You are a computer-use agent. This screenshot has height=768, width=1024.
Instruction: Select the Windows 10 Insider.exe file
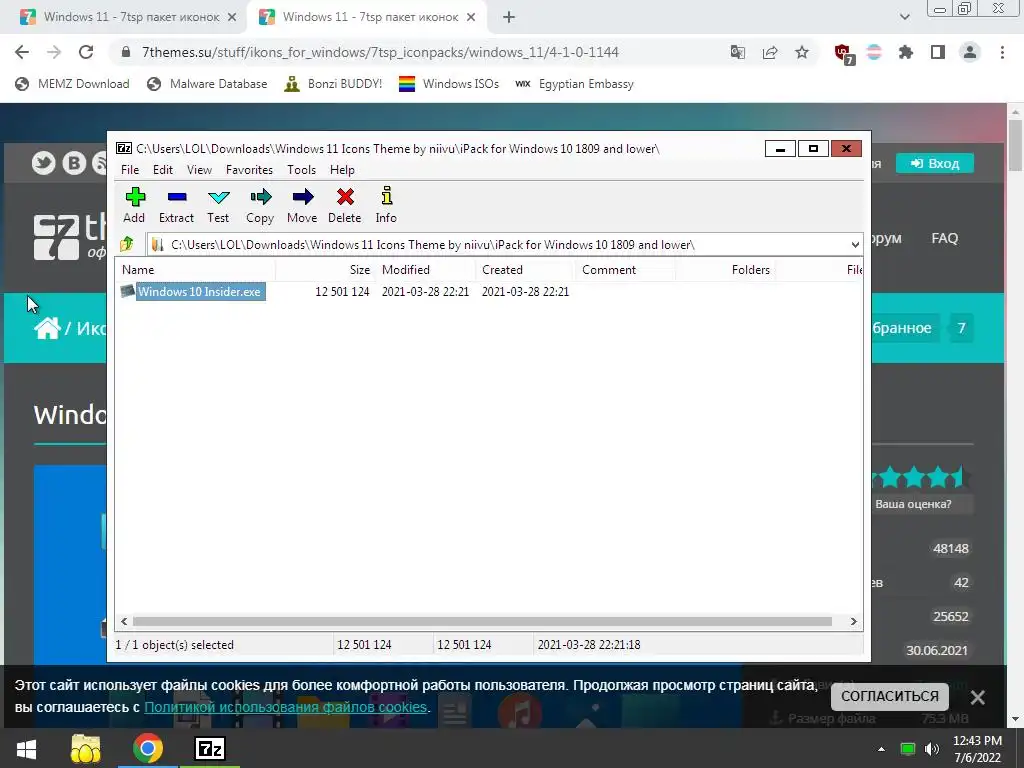[199, 292]
